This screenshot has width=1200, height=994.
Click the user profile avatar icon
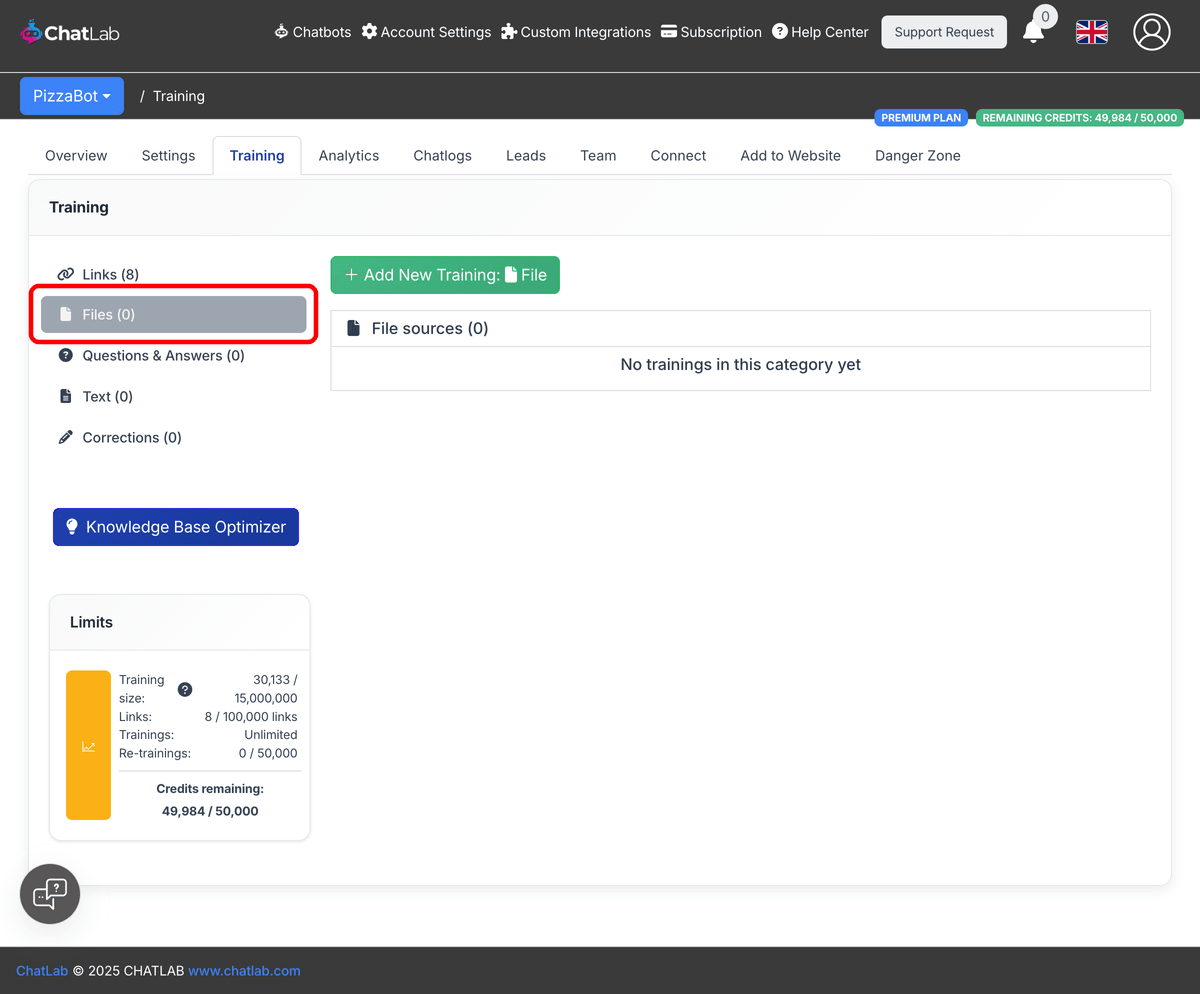pos(1151,32)
